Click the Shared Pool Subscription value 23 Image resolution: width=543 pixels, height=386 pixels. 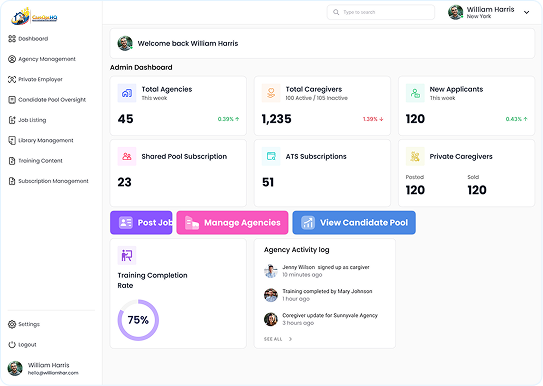pos(124,182)
